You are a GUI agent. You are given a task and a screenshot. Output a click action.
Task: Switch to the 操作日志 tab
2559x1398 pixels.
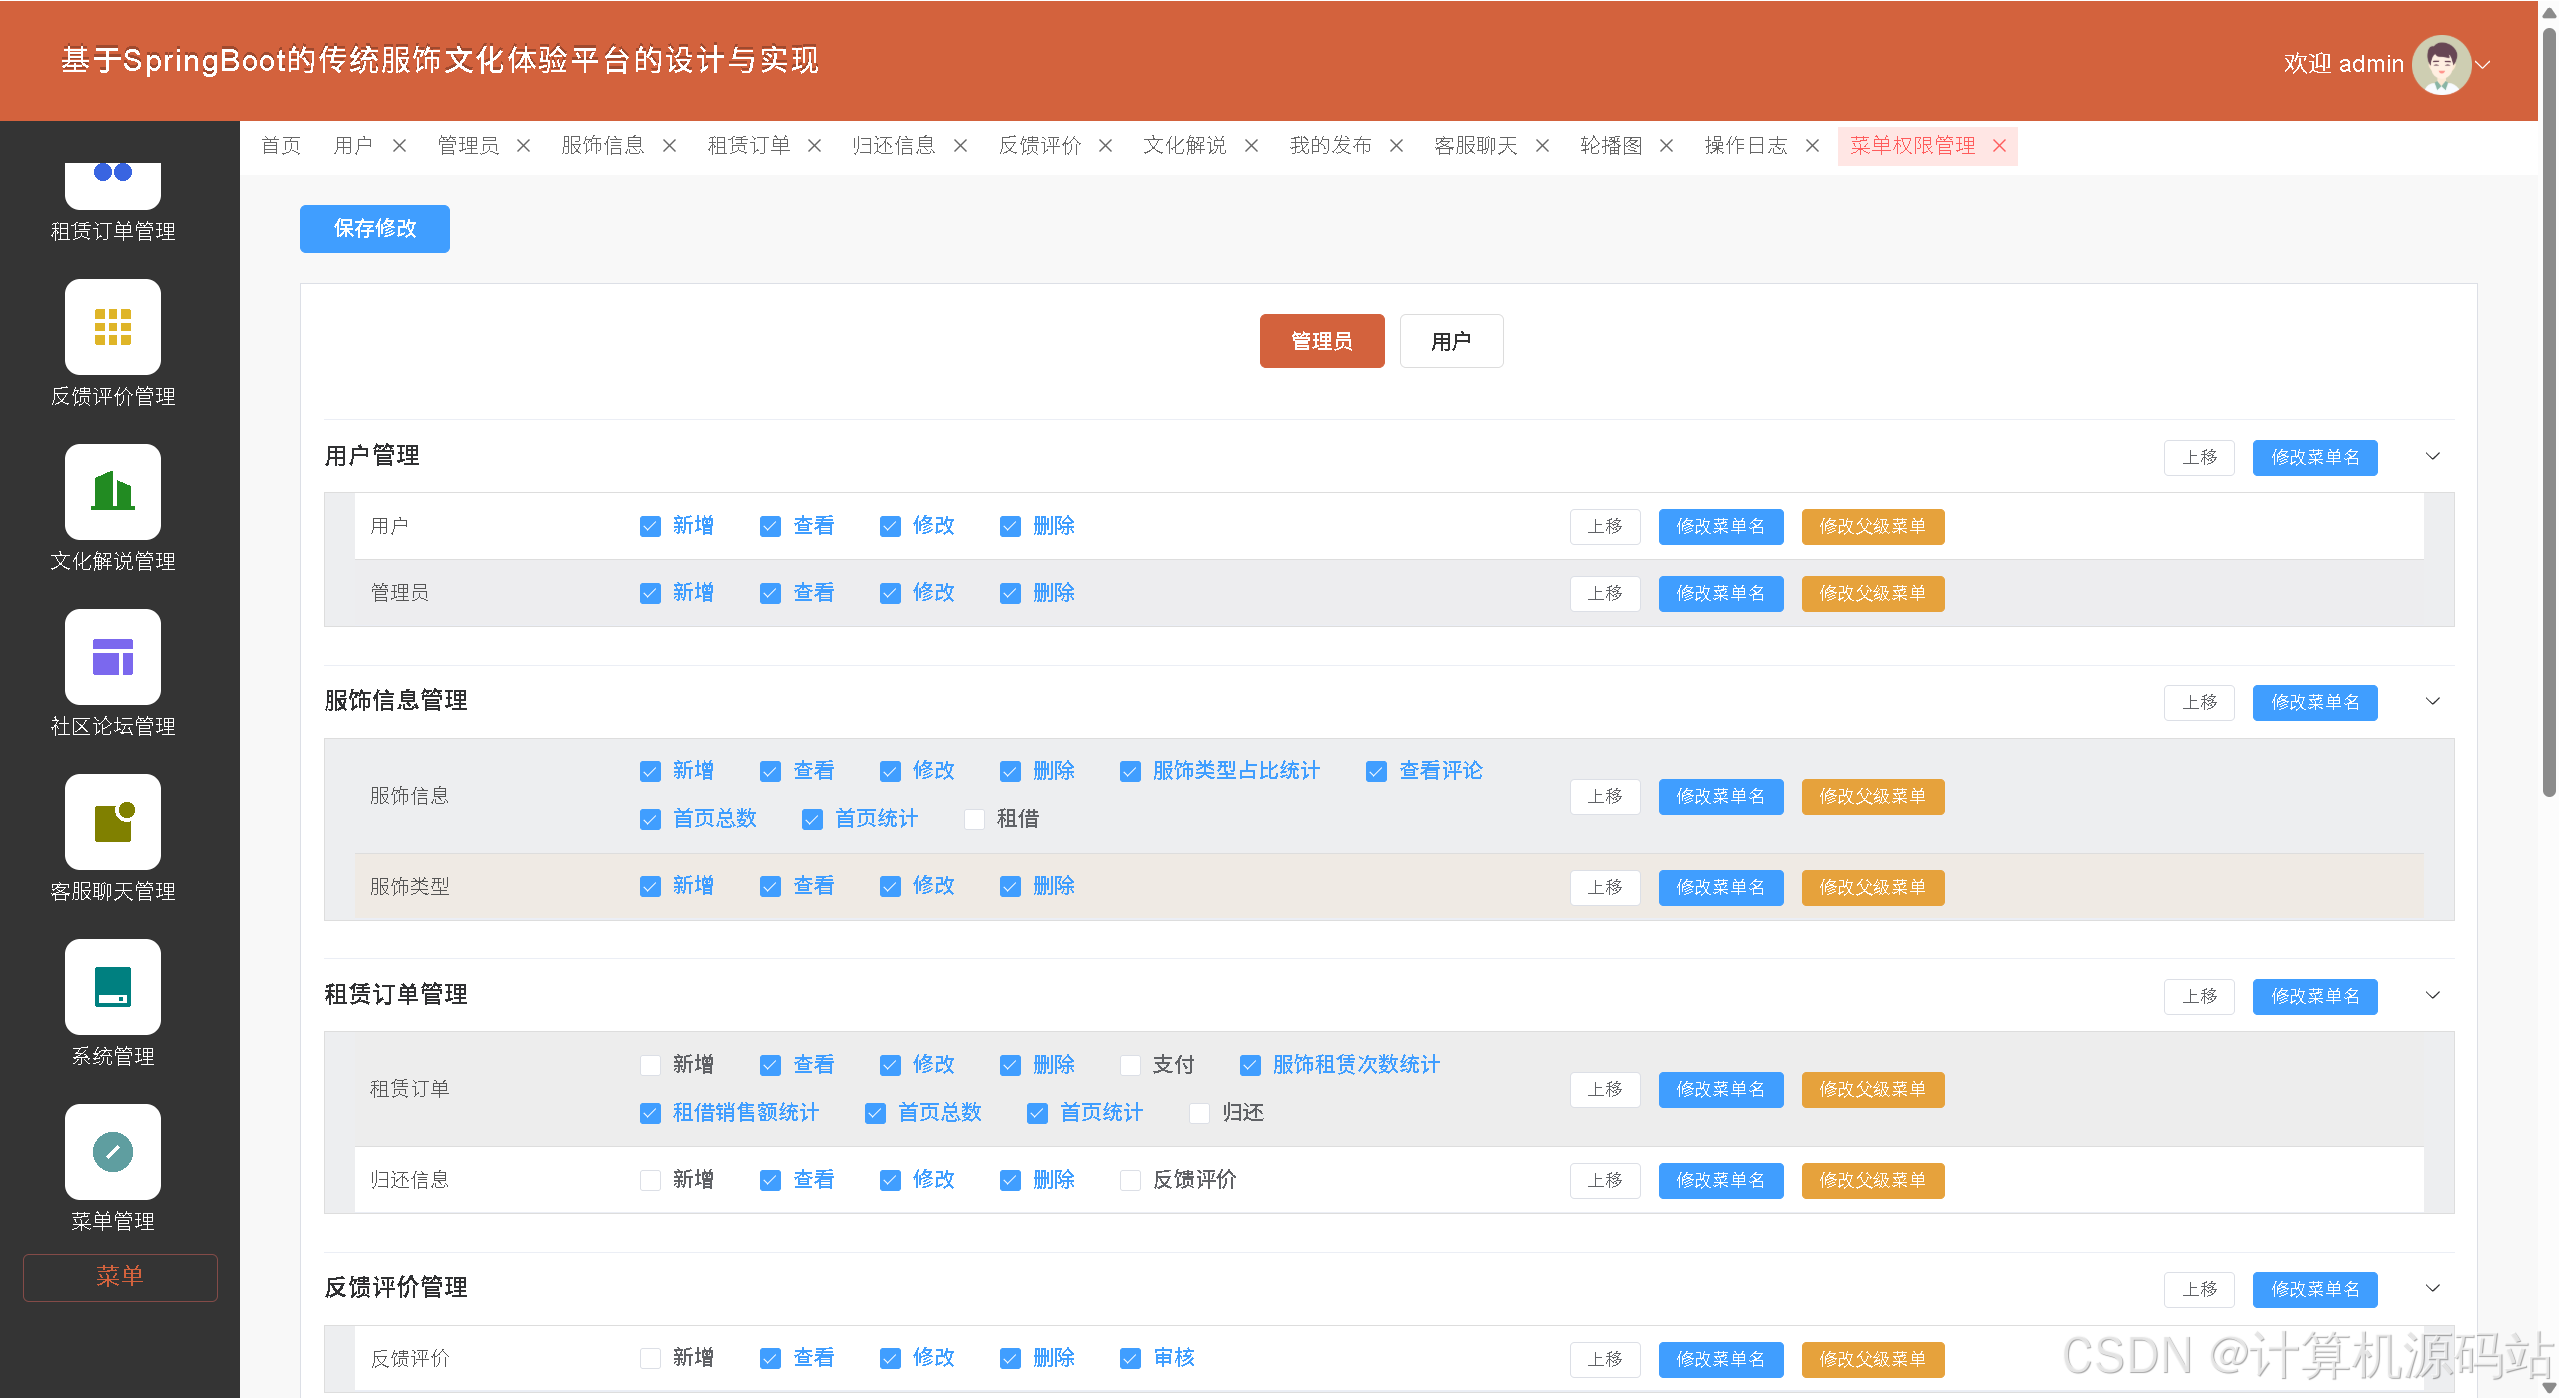tap(1745, 146)
